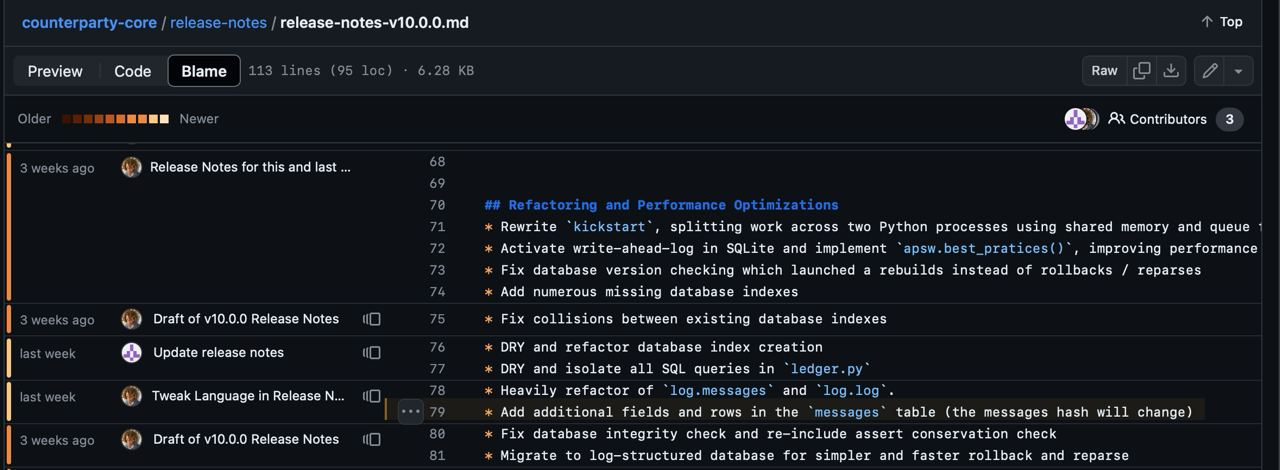The height and width of the screenshot is (470, 1280).
Task: Select the Blame tab
Action: tap(204, 71)
